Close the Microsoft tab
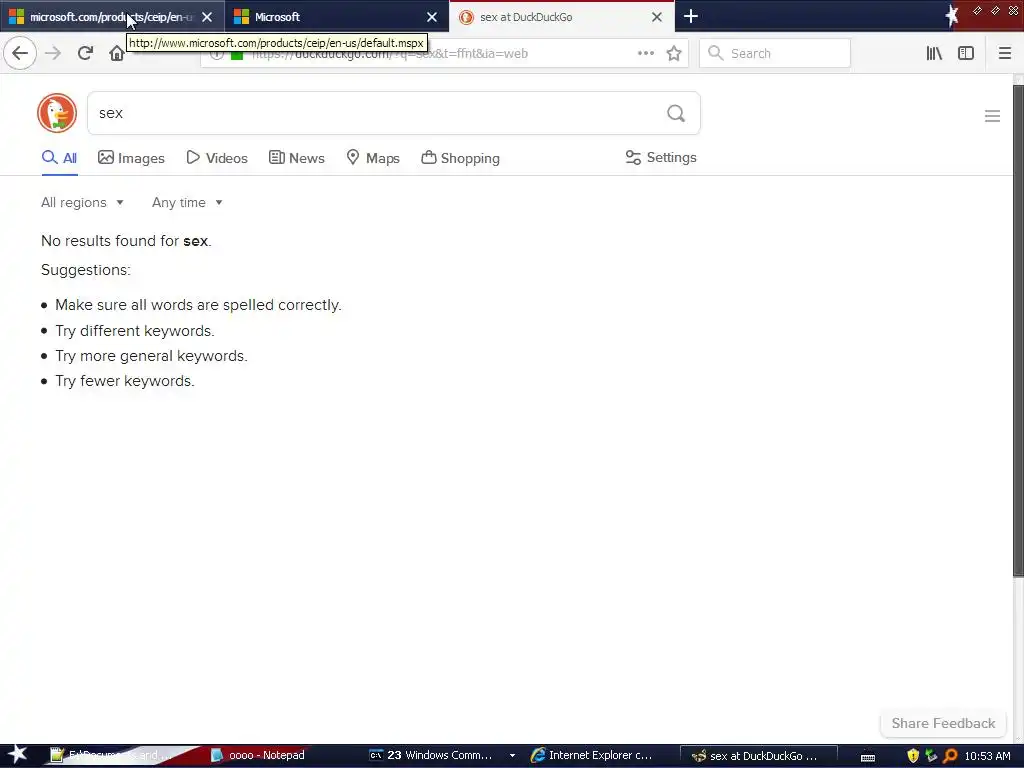Screen dimensions: 1024x768 pyautogui.click(x=432, y=17)
